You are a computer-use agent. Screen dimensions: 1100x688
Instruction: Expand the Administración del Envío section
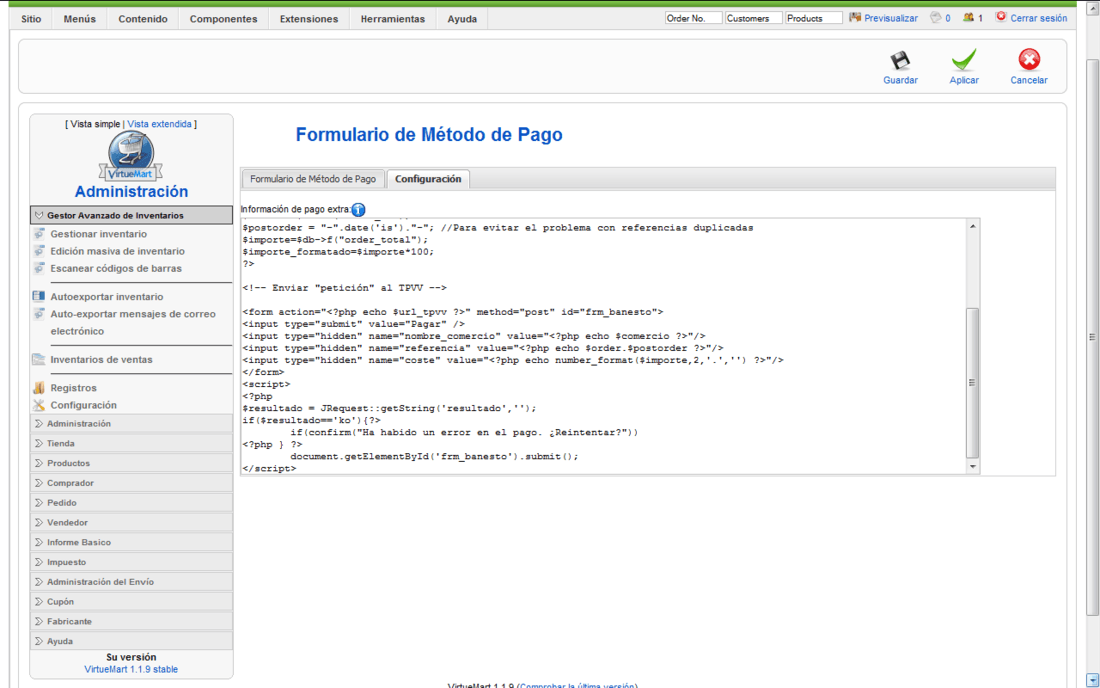[131, 582]
